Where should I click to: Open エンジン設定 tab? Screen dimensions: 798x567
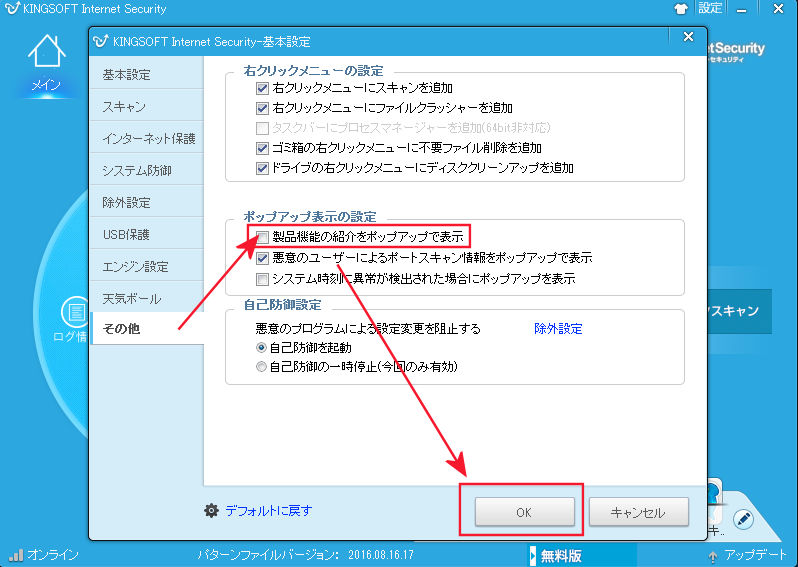click(x=147, y=267)
